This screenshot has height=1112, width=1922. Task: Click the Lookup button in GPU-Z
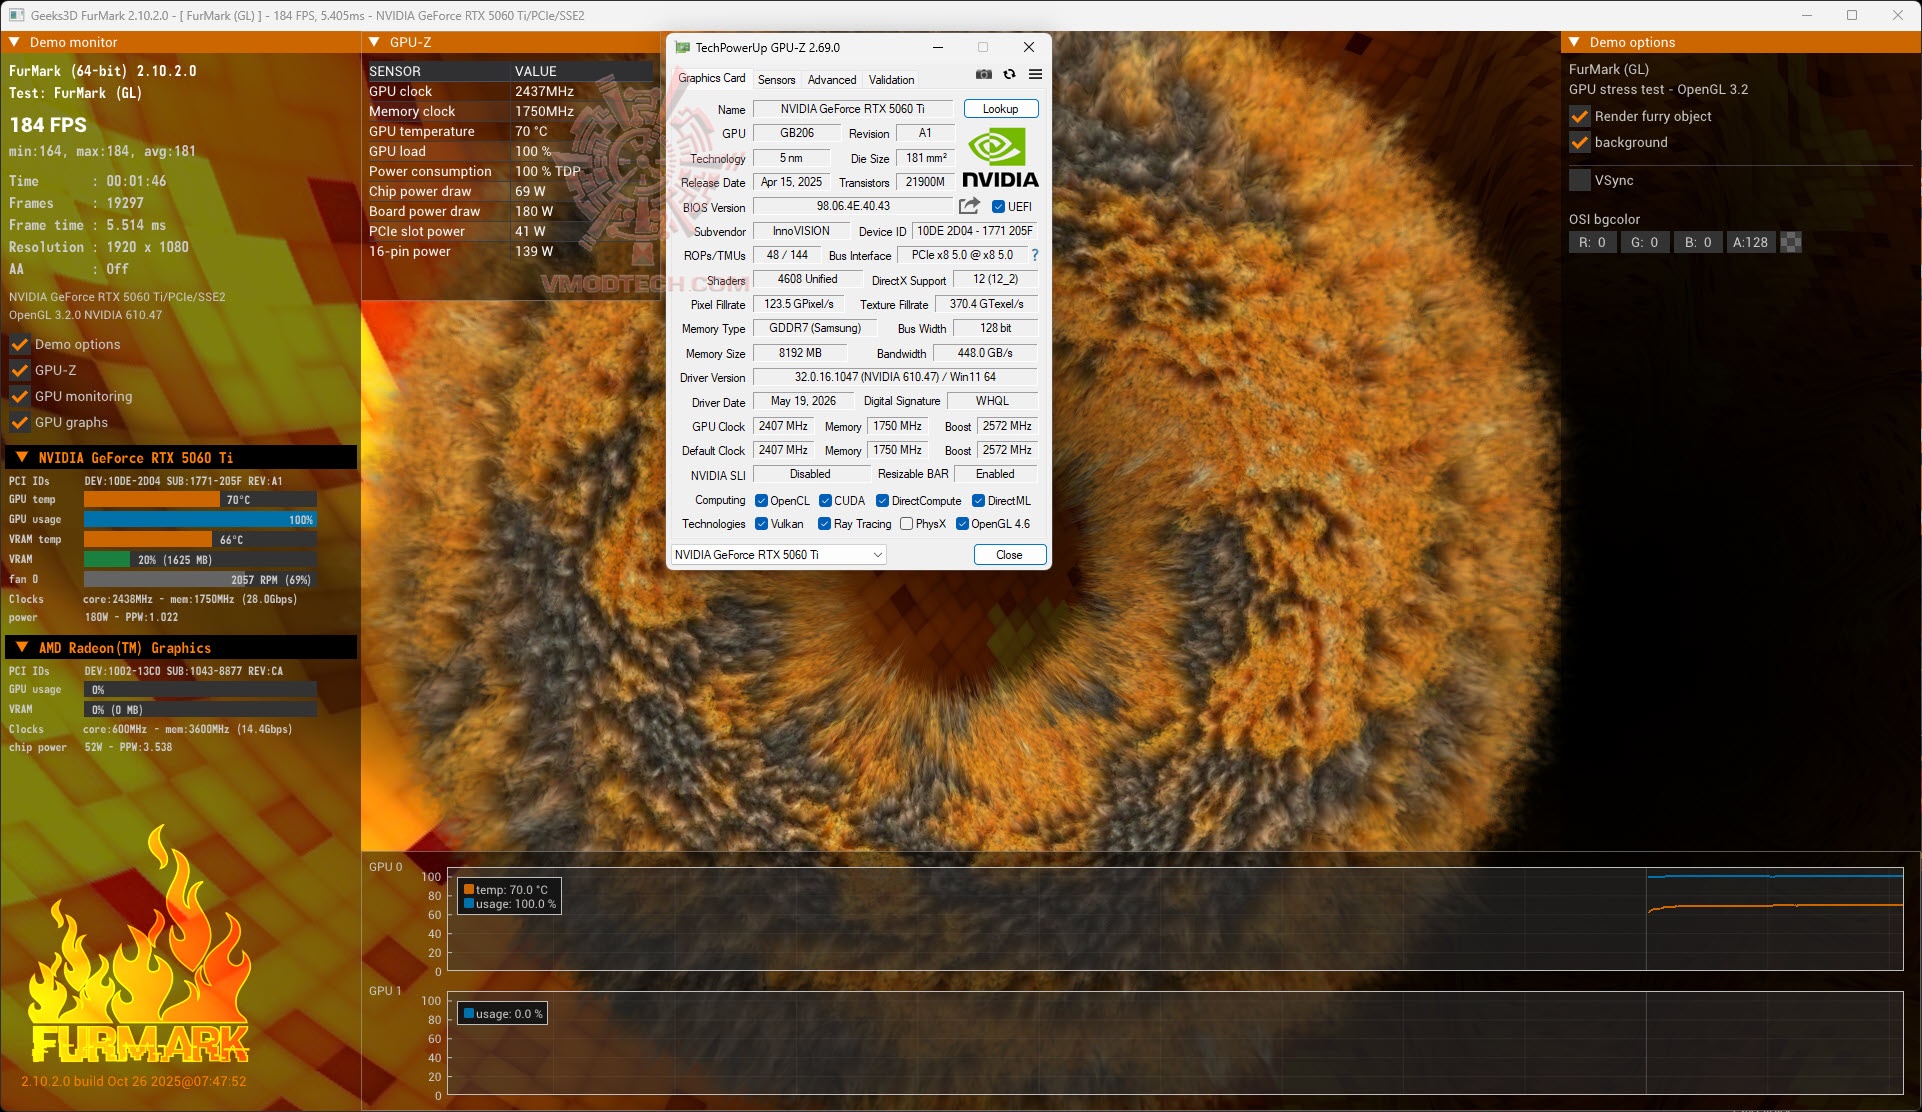[x=1001, y=109]
